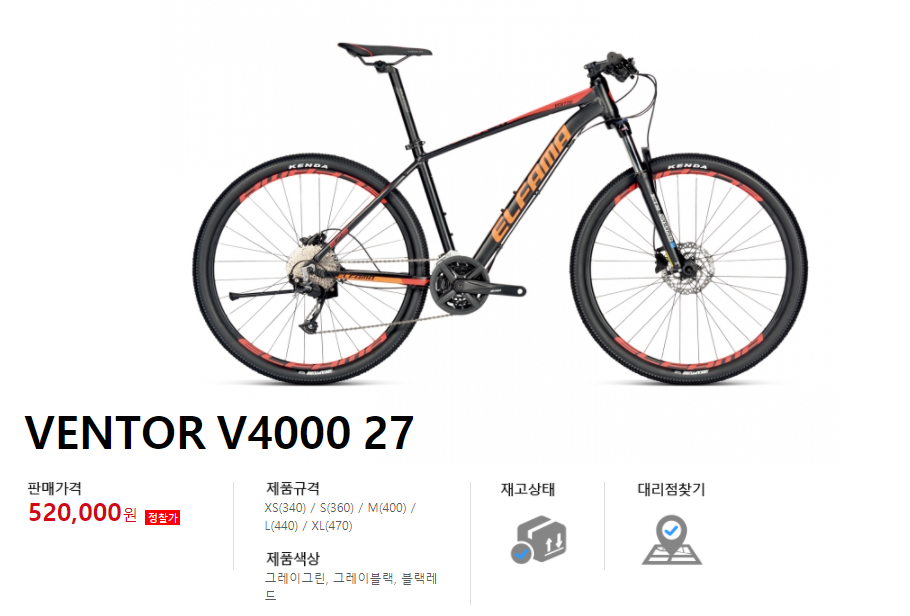Click the red 정찰가 badge
The height and width of the screenshot is (616, 910).
pos(162,517)
